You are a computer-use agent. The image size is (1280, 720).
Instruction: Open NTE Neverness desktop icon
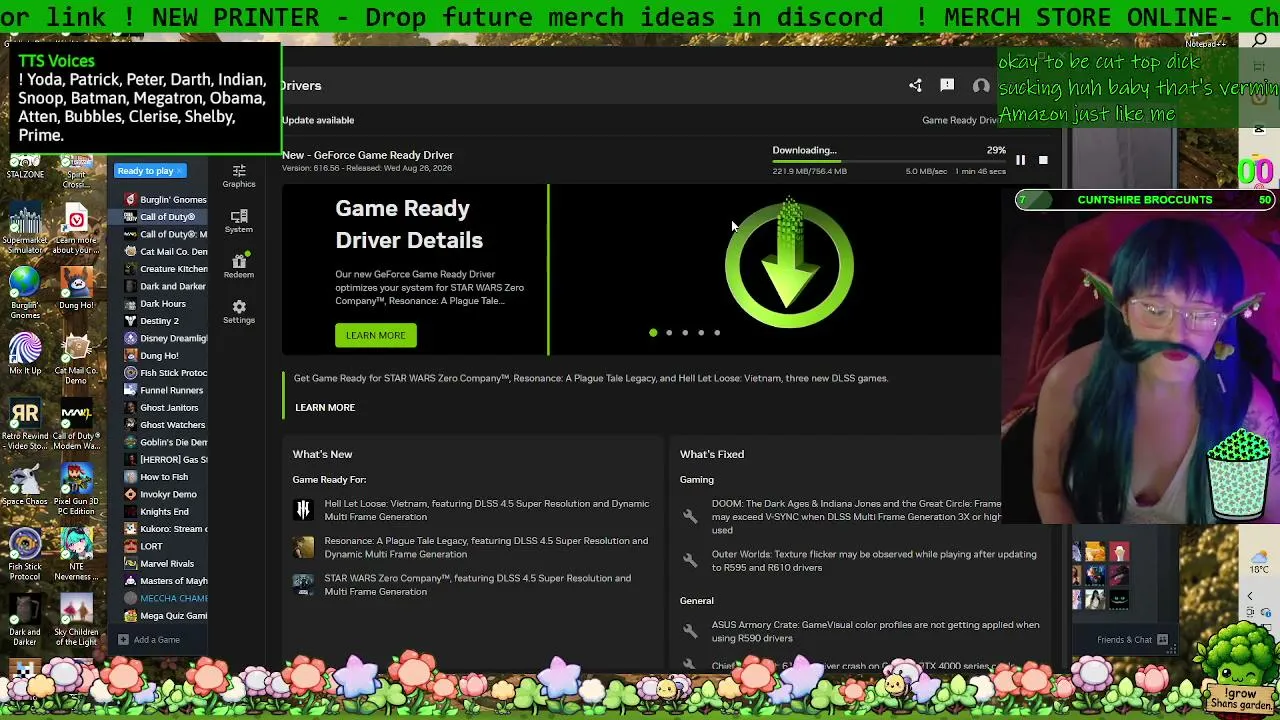pos(76,554)
